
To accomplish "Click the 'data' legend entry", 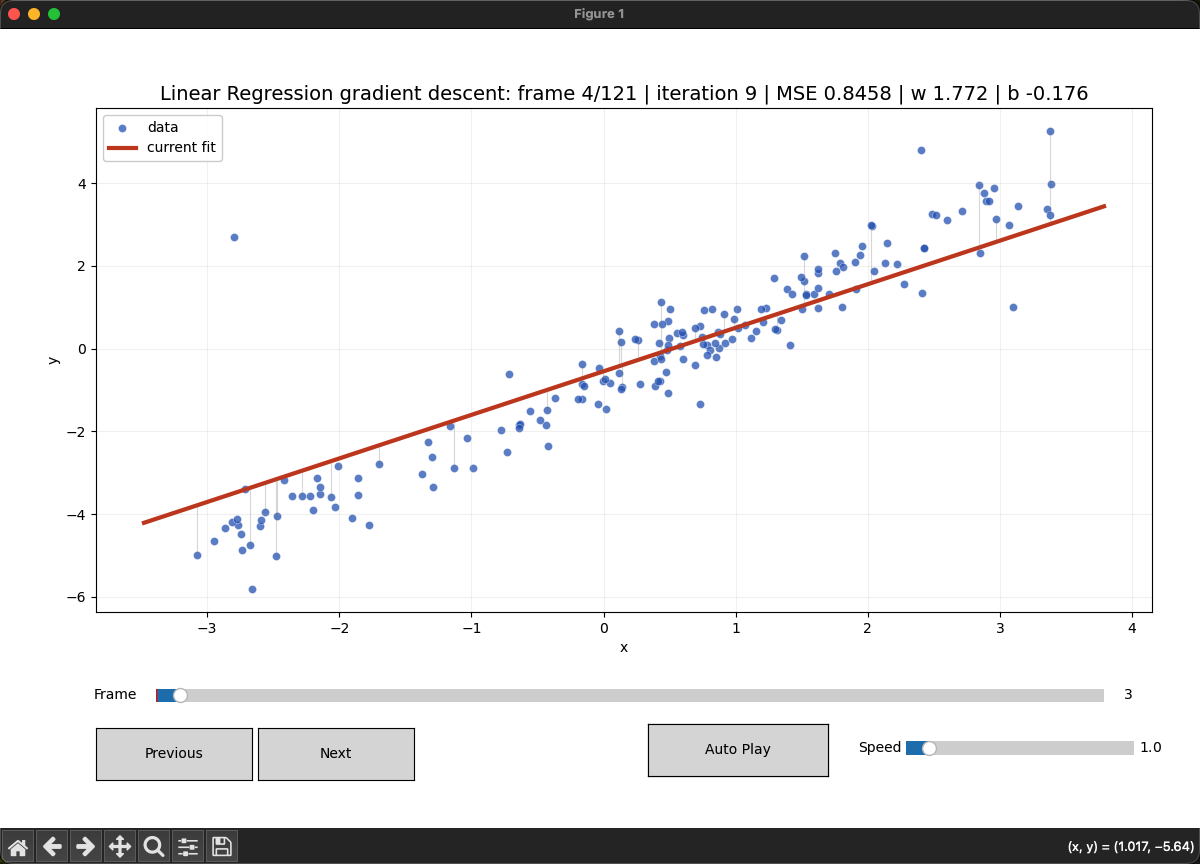I will pyautogui.click(x=162, y=128).
